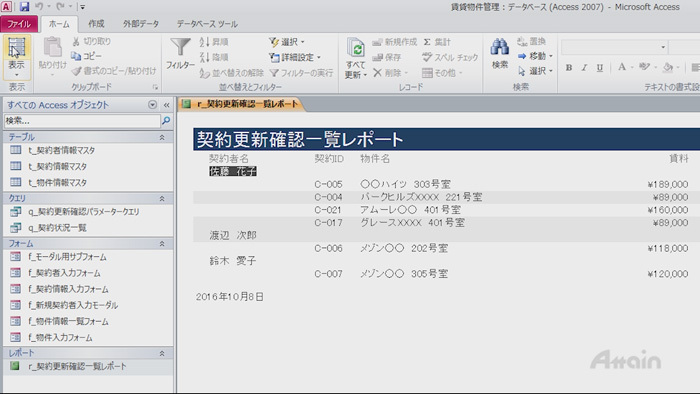Sort descending with 降順

214,57
